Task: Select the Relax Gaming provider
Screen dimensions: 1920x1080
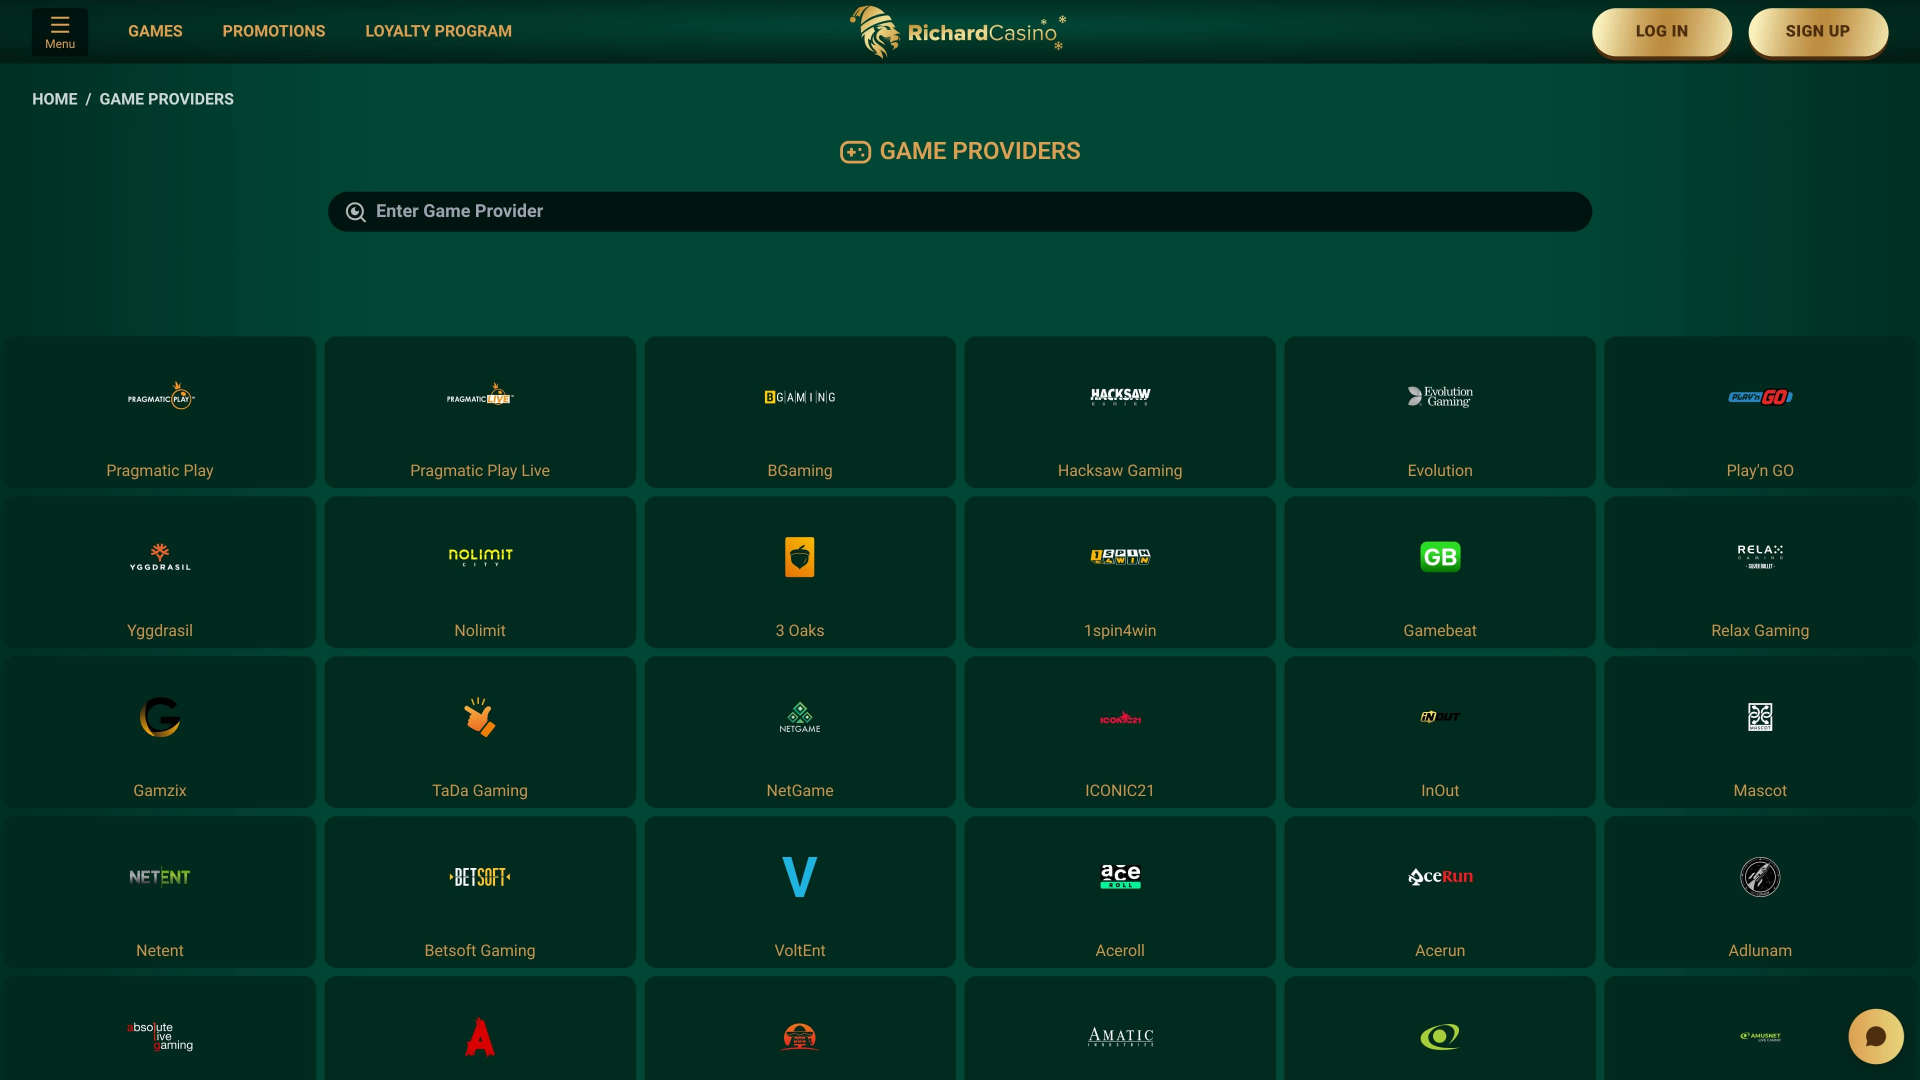Action: pyautogui.click(x=1760, y=572)
